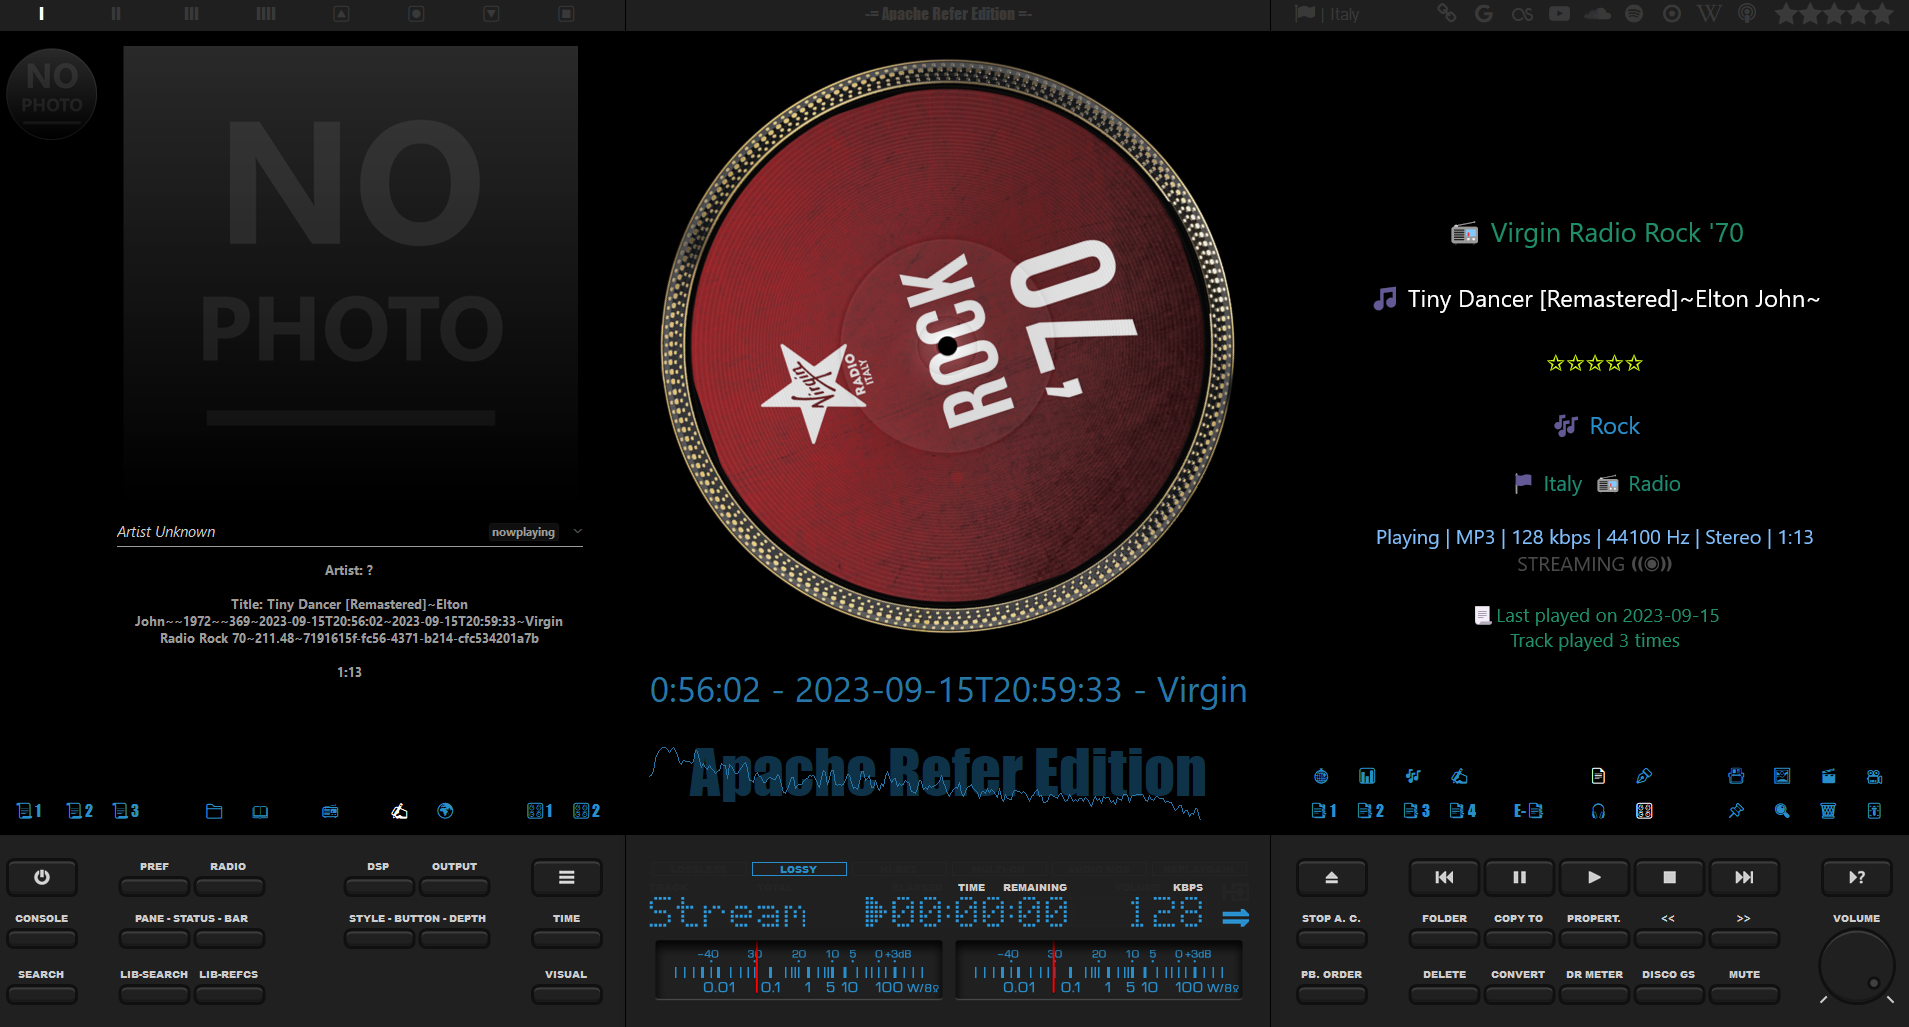Open playlist tab 4 in right panel
Image resolution: width=1909 pixels, height=1027 pixels.
(x=1463, y=811)
